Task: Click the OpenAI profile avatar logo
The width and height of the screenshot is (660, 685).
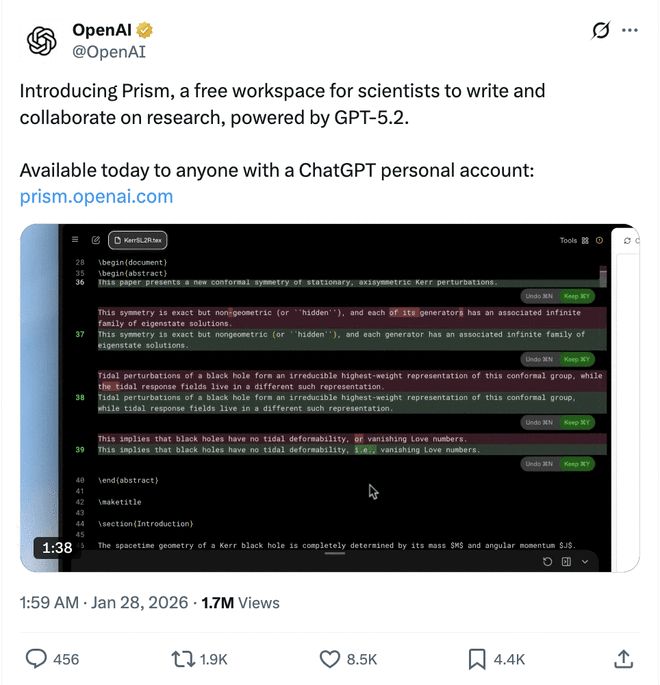Action: [x=42, y=40]
